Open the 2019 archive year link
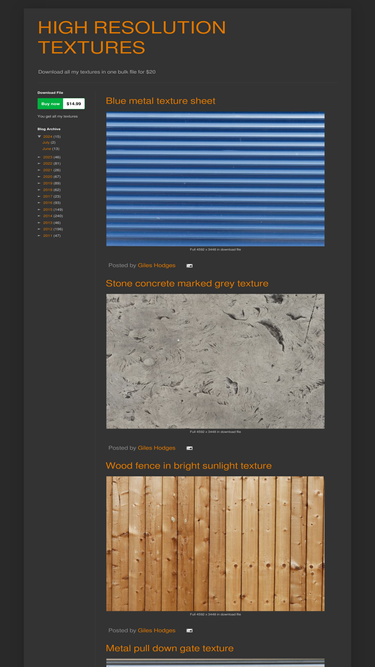Viewport: 375px width, 667px height. coord(48,183)
